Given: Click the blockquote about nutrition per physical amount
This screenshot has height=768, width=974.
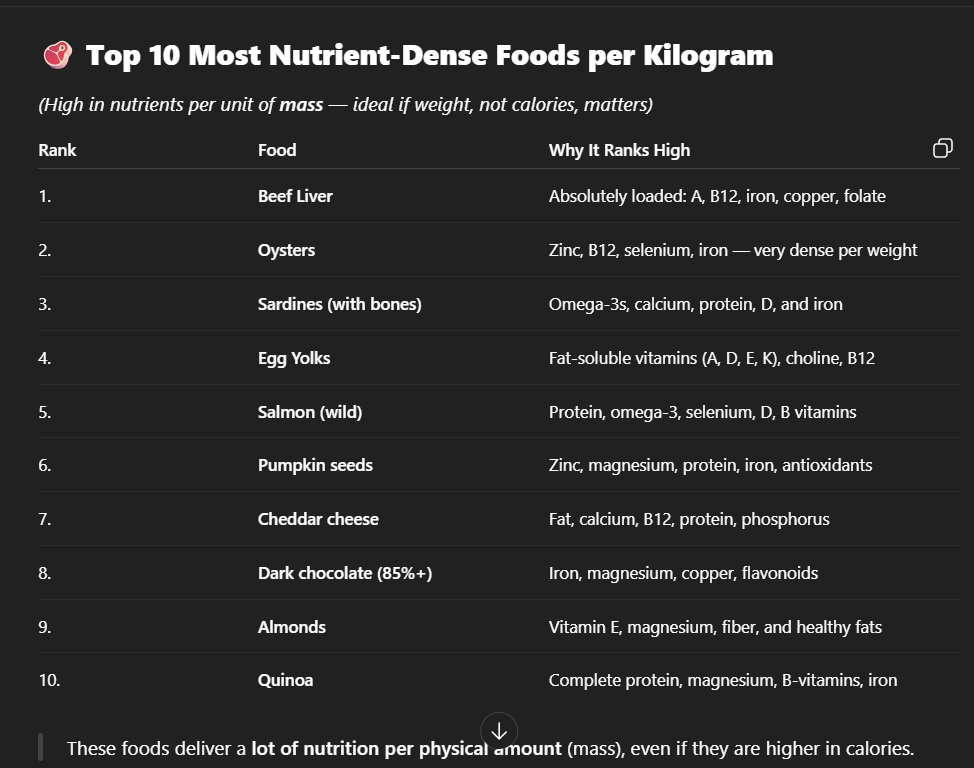Looking at the screenshot, I should click(x=491, y=748).
